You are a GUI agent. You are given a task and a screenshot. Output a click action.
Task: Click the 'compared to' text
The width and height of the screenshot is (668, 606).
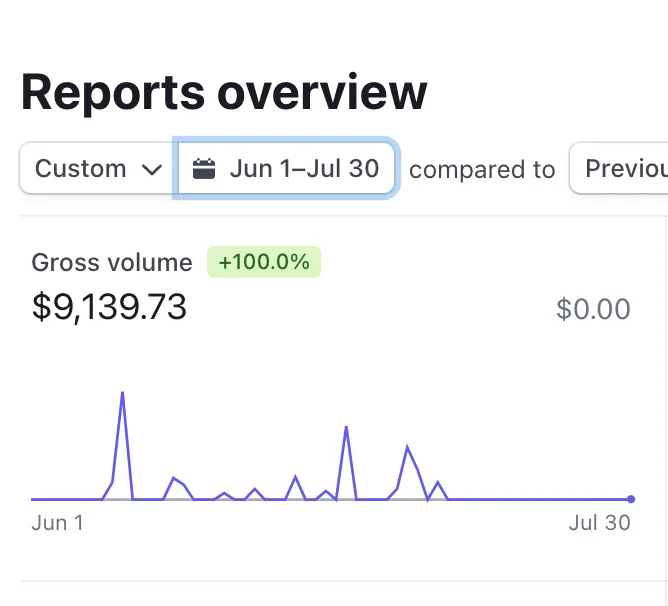coord(482,170)
